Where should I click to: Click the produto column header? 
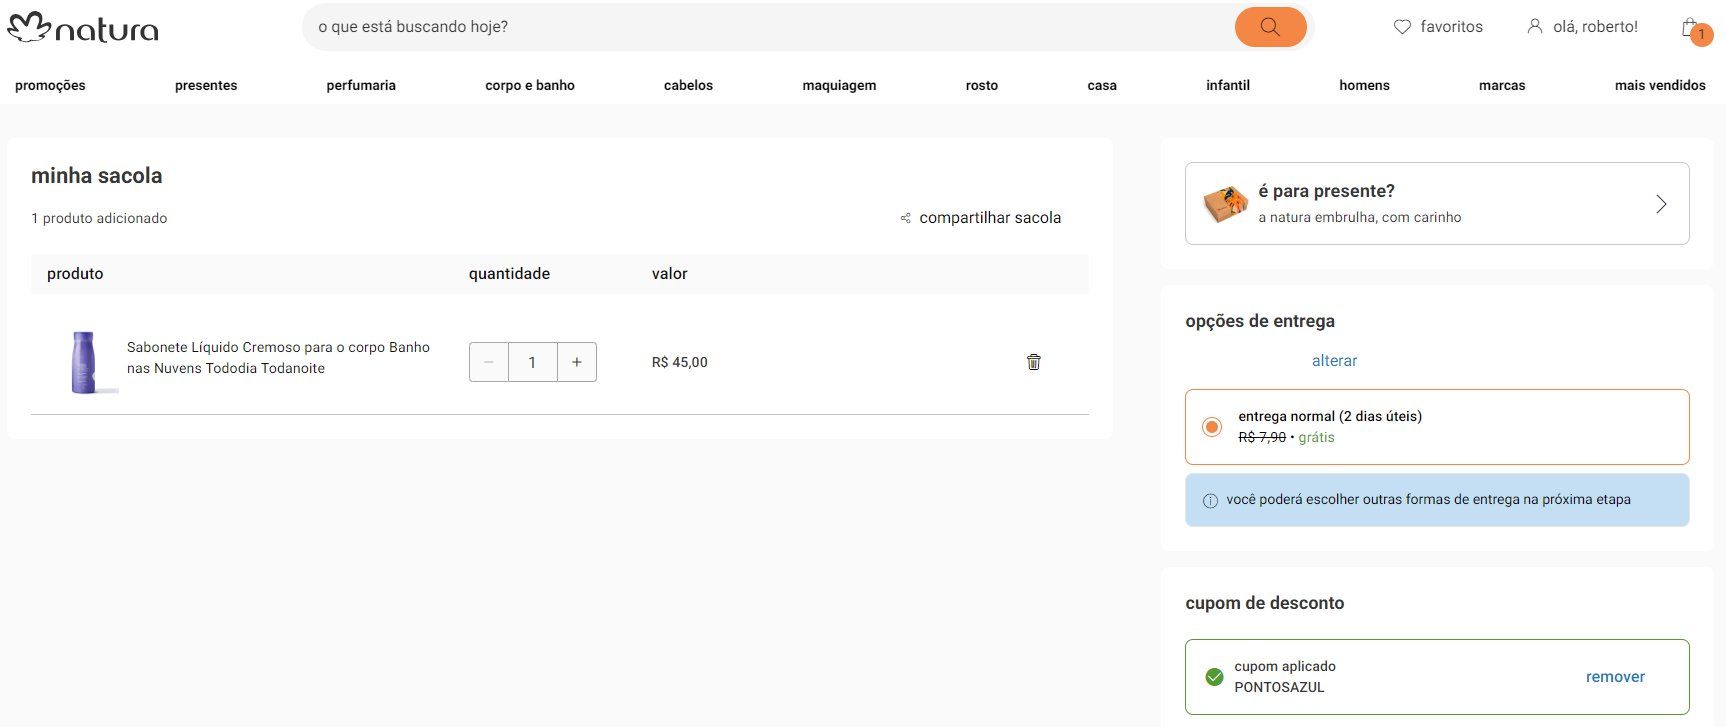(75, 274)
